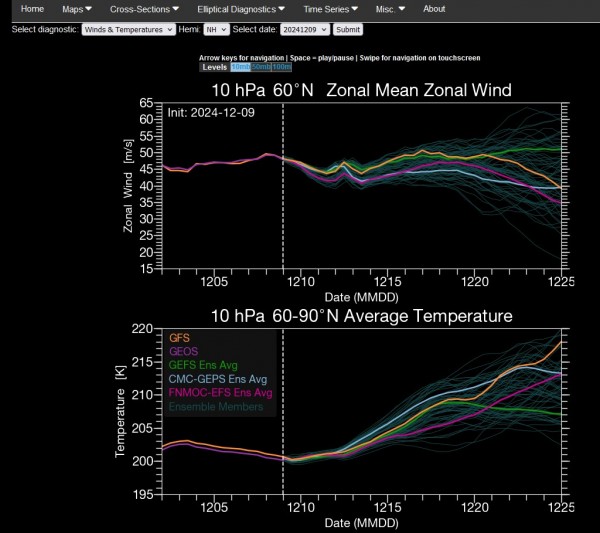Click the GEFS Ens Avg legend label
The image size is (600, 533).
[203, 365]
